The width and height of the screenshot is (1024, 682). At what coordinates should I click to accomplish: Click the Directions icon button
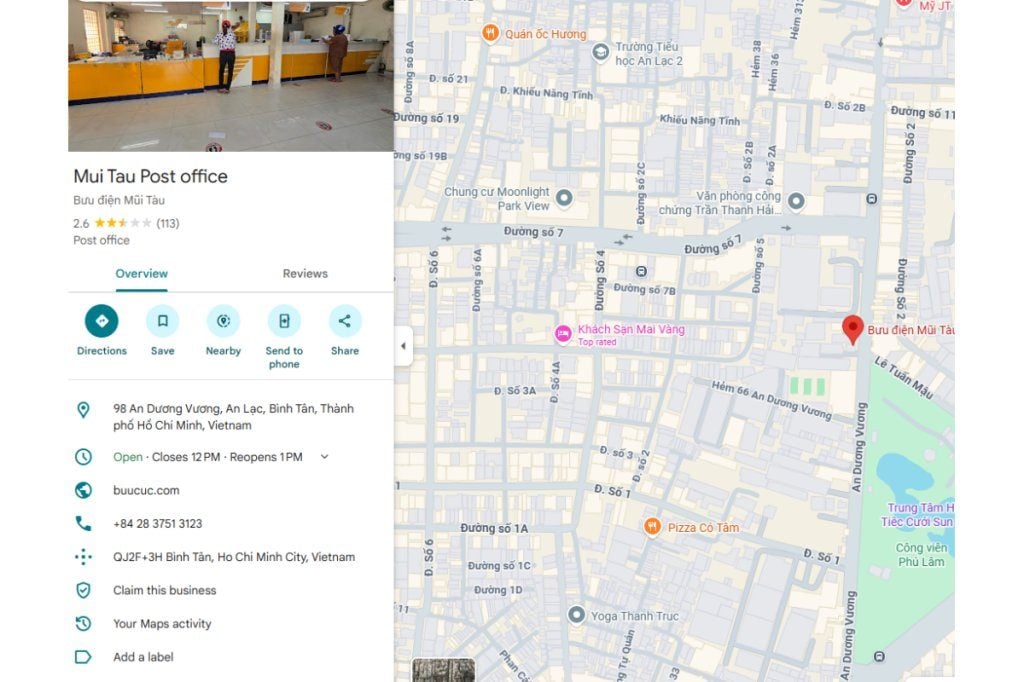point(102,321)
